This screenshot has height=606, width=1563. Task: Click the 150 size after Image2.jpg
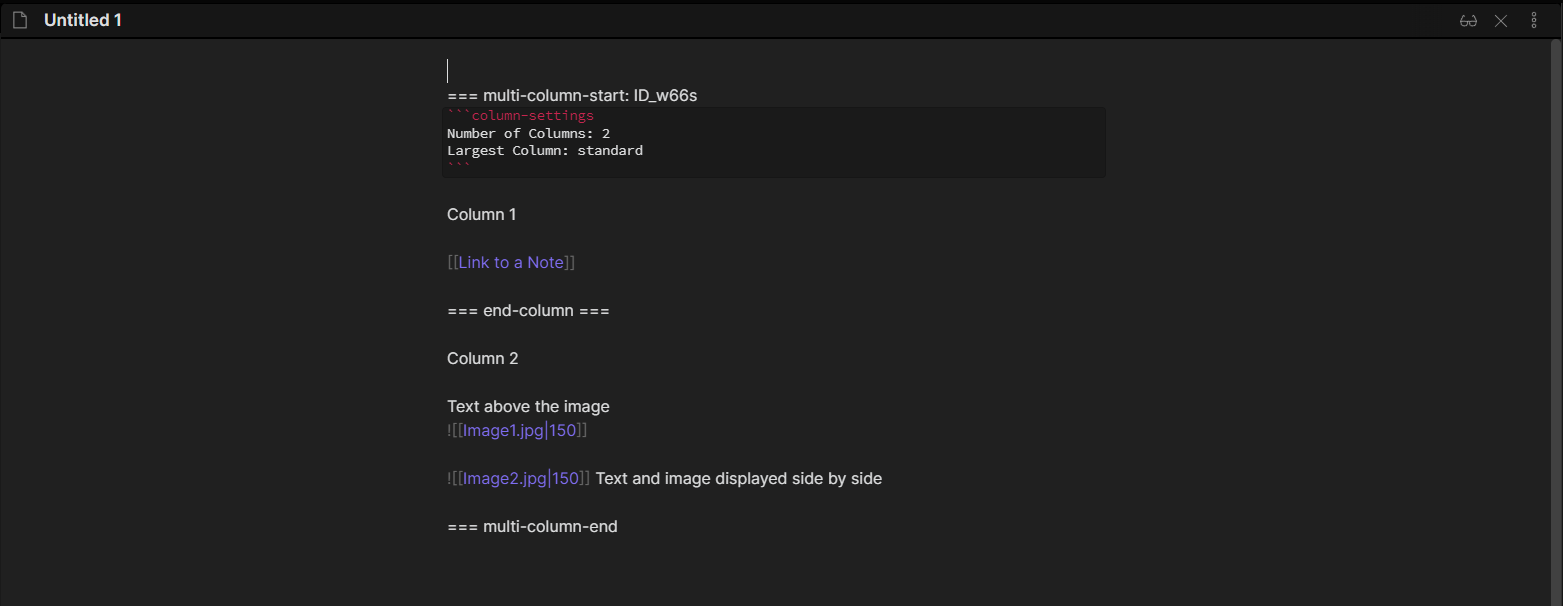[566, 478]
